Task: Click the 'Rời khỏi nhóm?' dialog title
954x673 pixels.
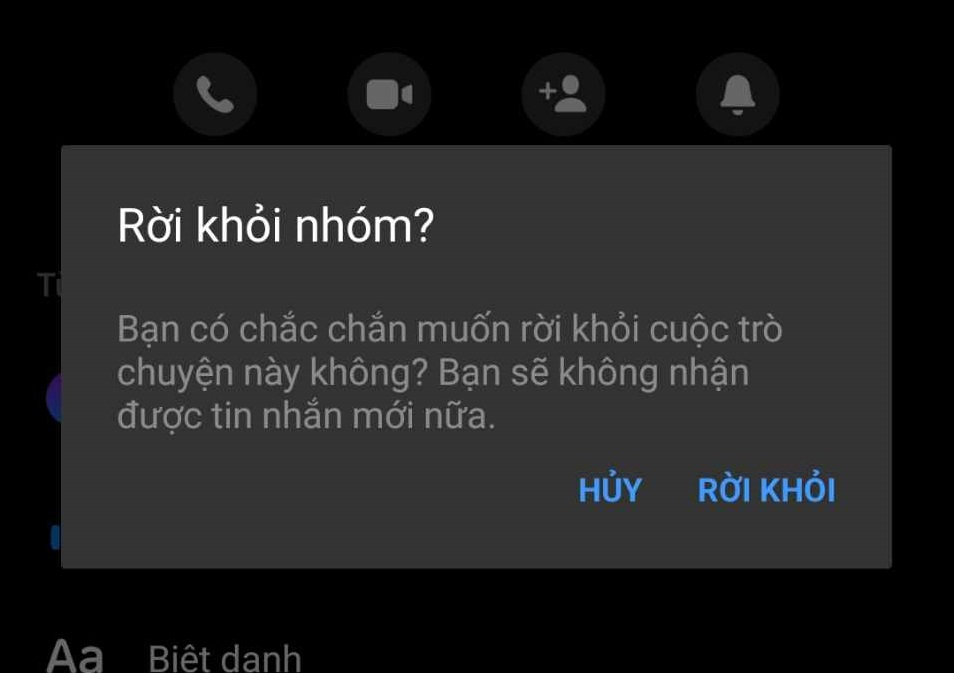Action: click(x=276, y=226)
